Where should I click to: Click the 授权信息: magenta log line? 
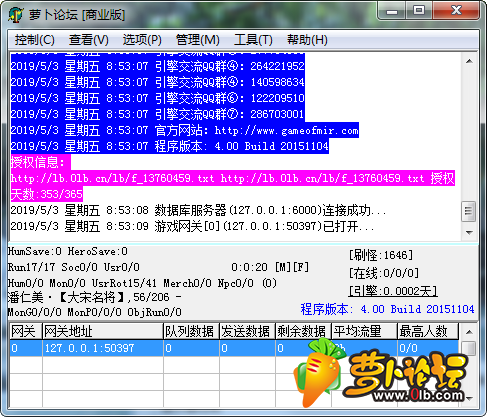click(x=41, y=162)
